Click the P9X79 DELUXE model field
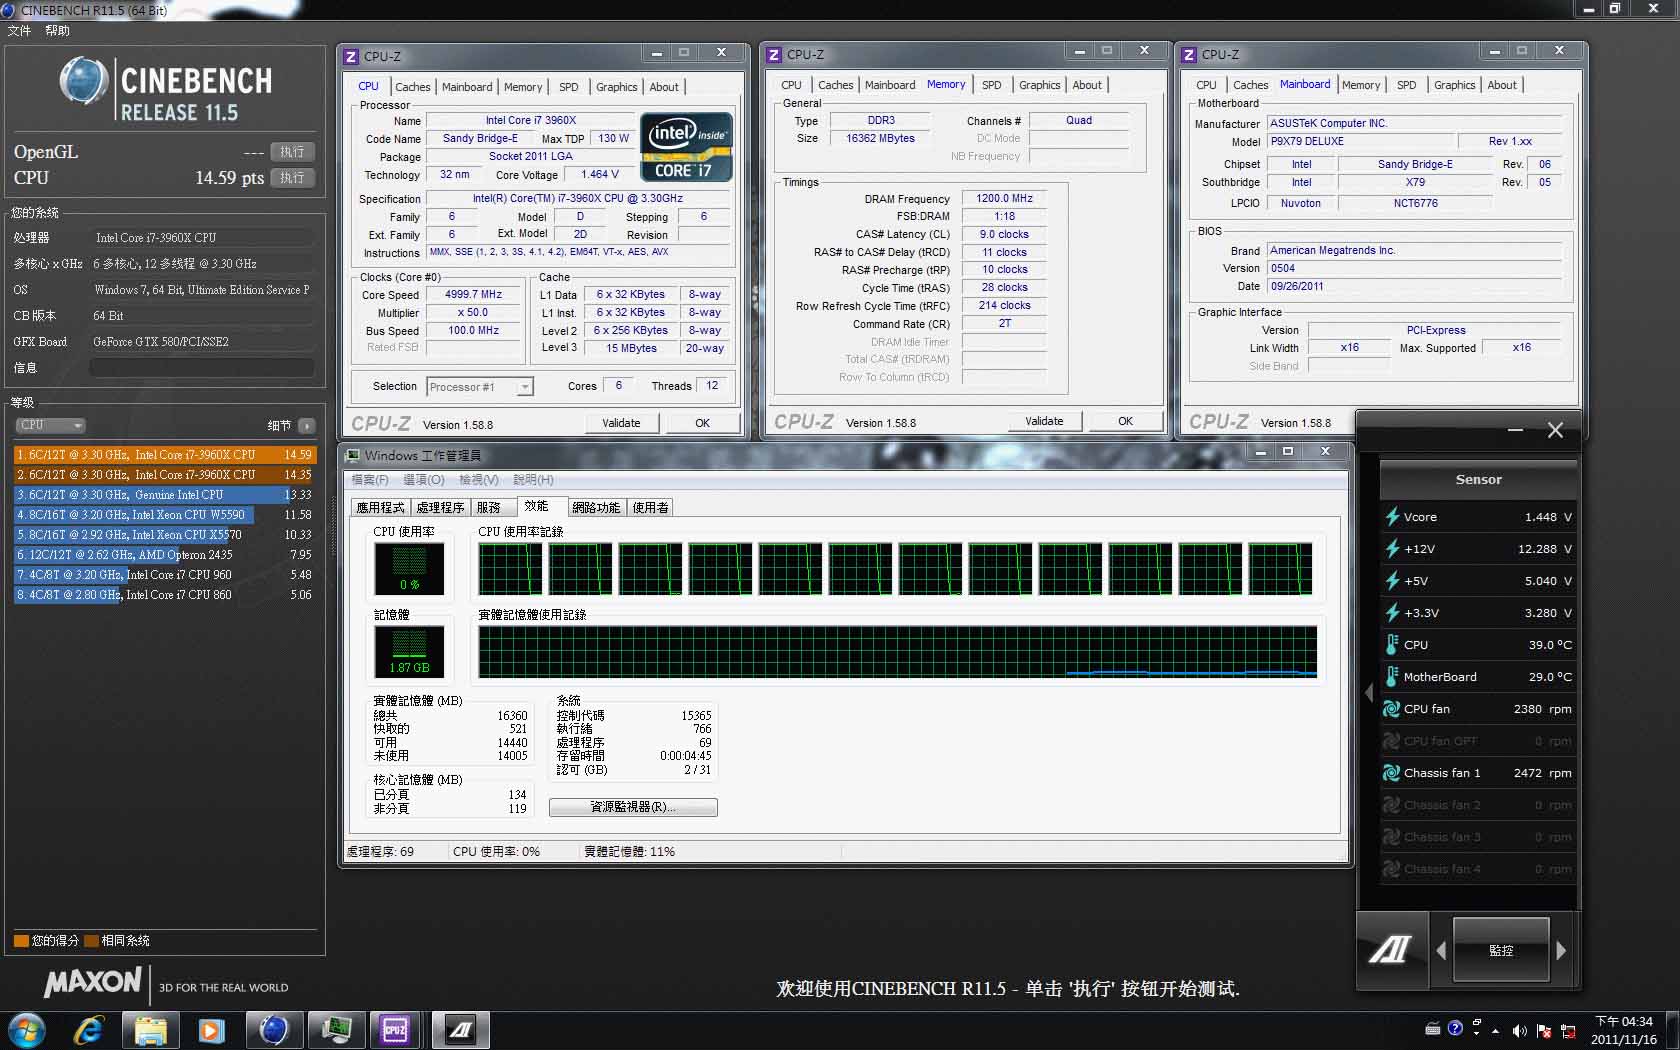 [x=1359, y=142]
